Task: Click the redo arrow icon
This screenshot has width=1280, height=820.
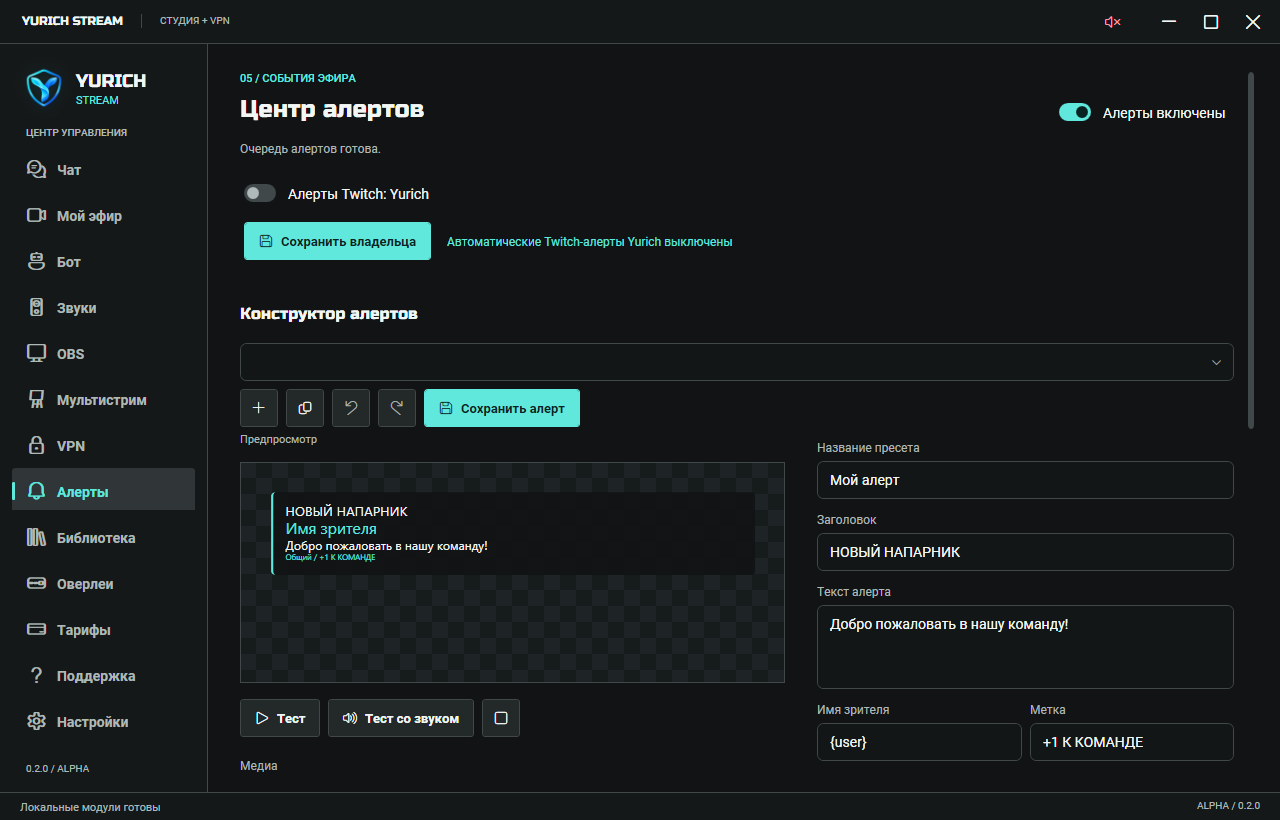Action: click(x=397, y=408)
